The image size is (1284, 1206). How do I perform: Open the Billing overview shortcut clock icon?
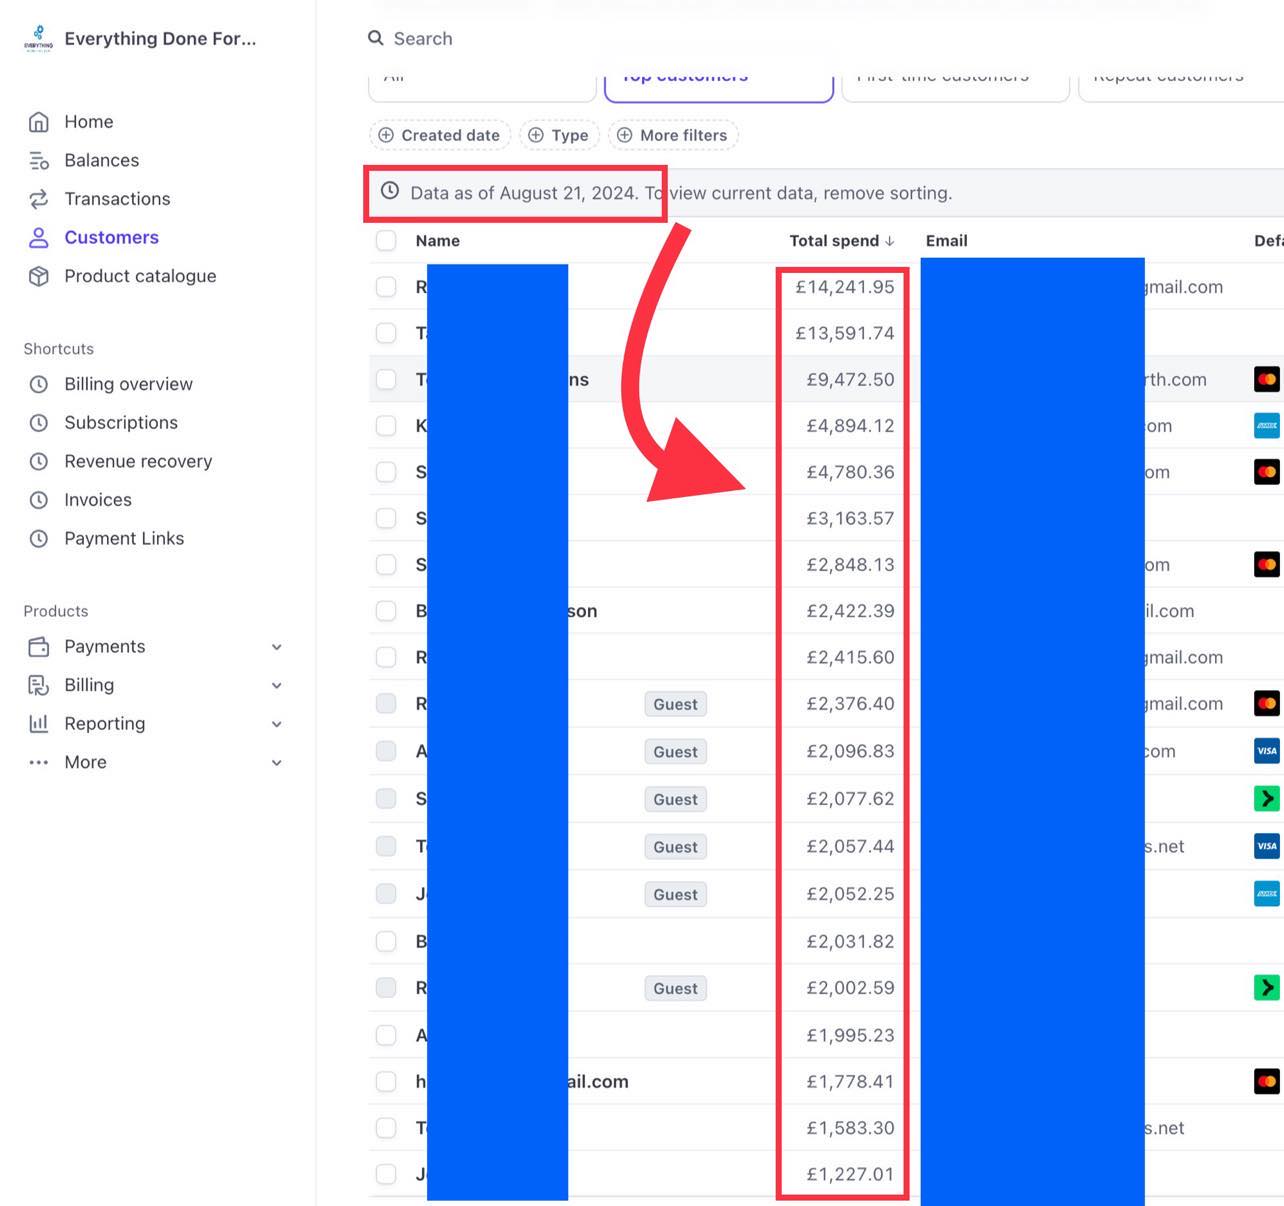[39, 384]
